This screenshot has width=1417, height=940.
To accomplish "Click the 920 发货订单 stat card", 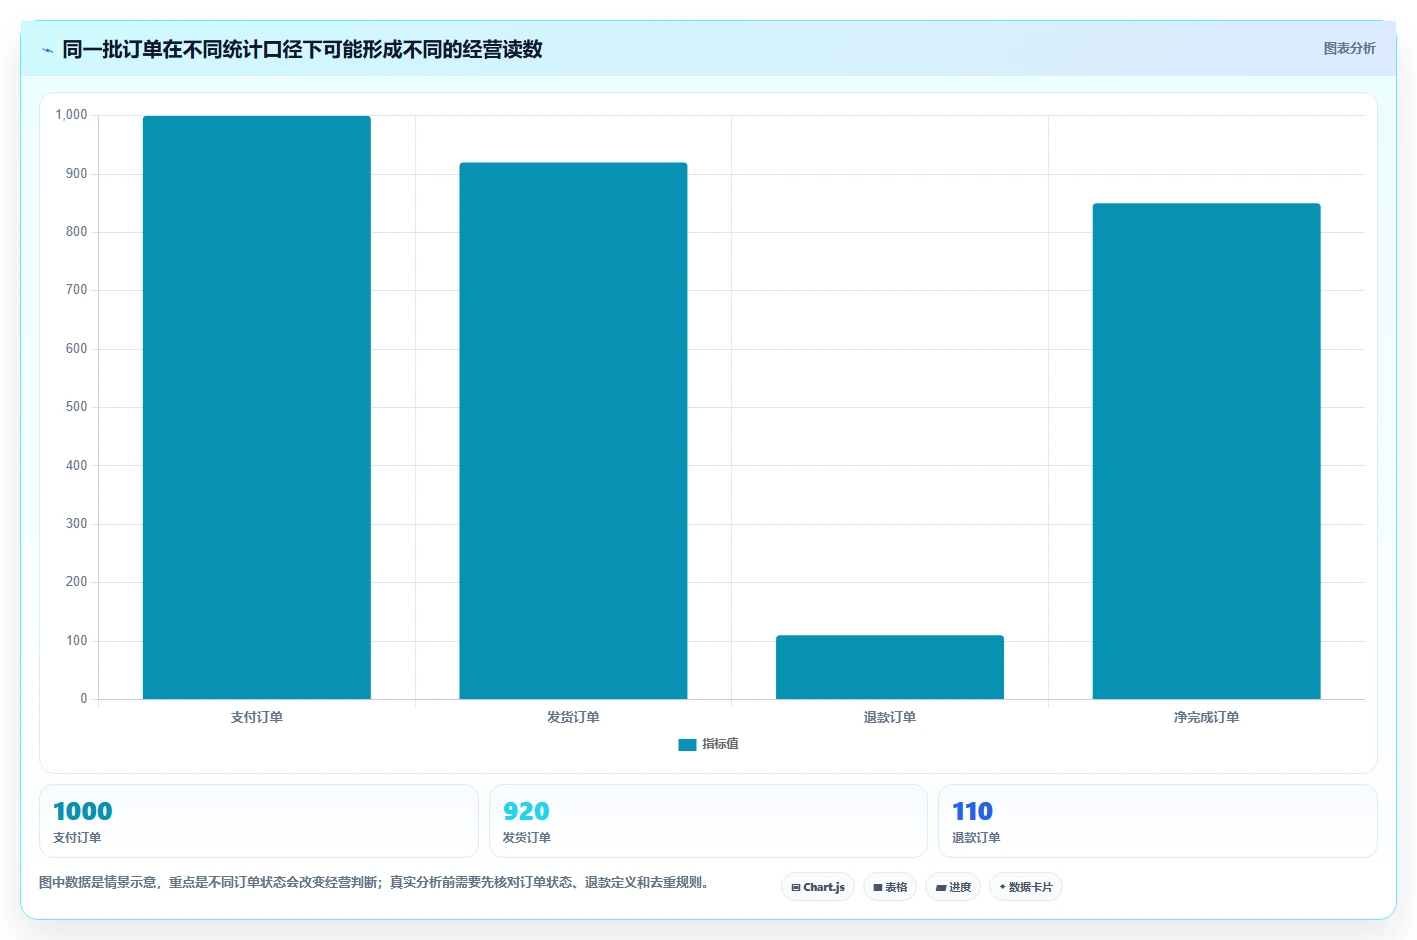I will (708, 821).
